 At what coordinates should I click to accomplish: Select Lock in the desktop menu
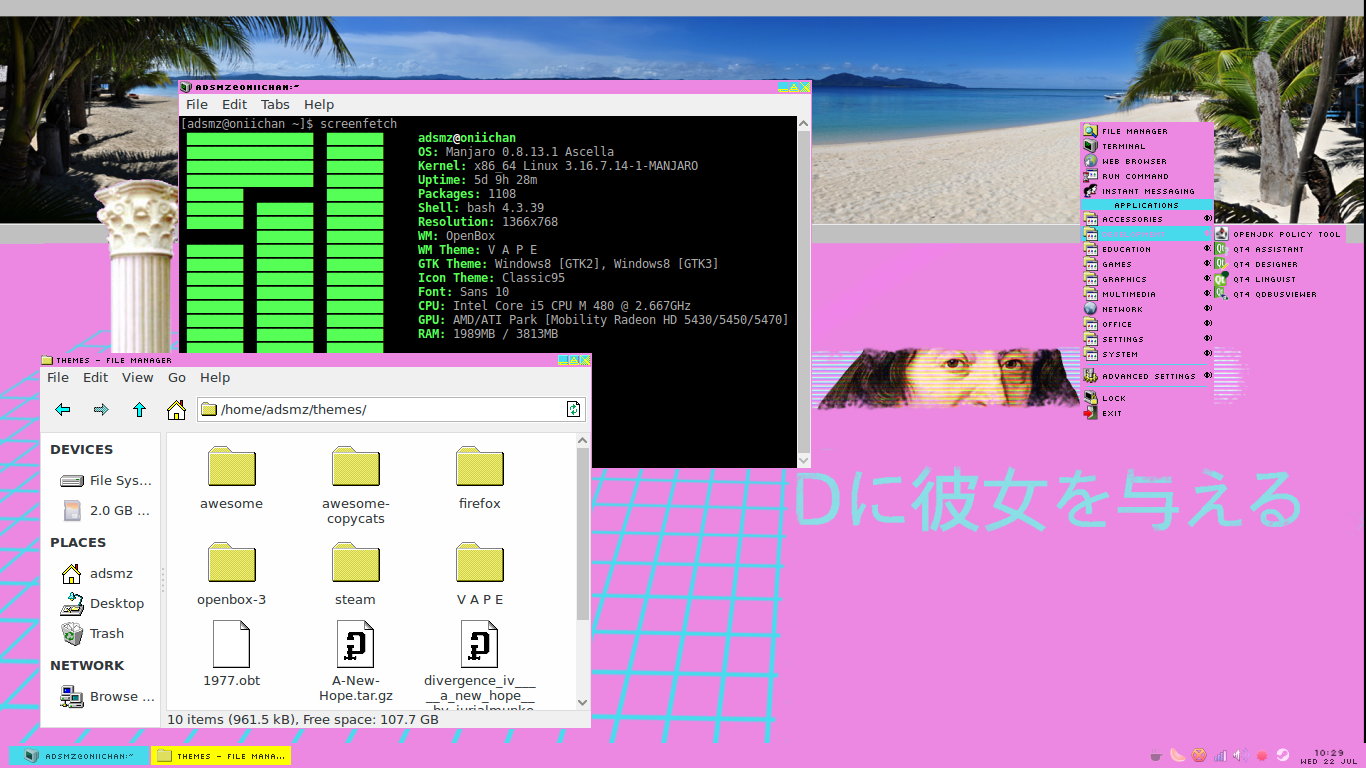pos(1147,398)
